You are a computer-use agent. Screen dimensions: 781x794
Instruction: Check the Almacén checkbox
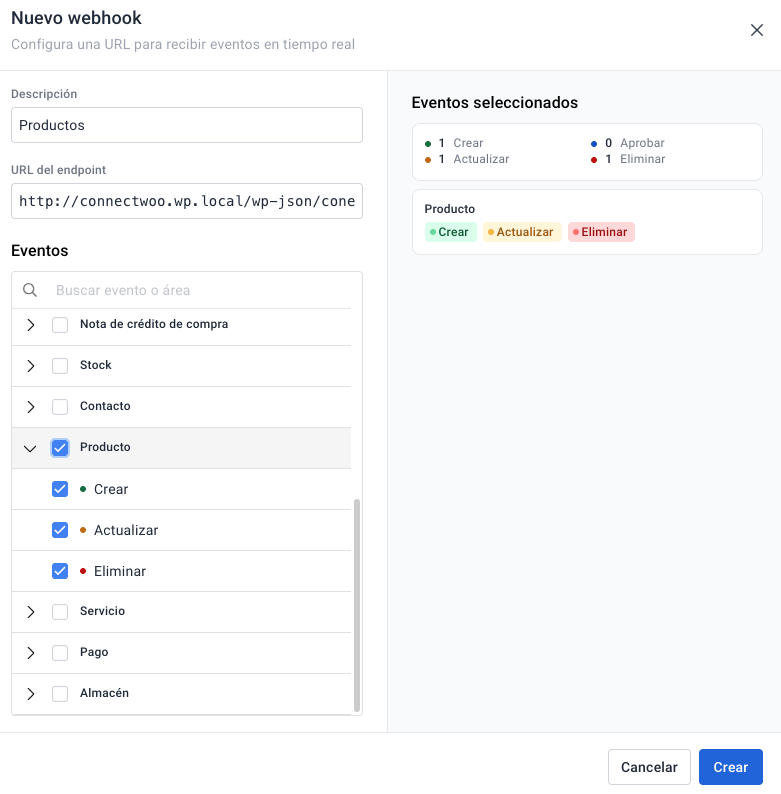(x=60, y=694)
